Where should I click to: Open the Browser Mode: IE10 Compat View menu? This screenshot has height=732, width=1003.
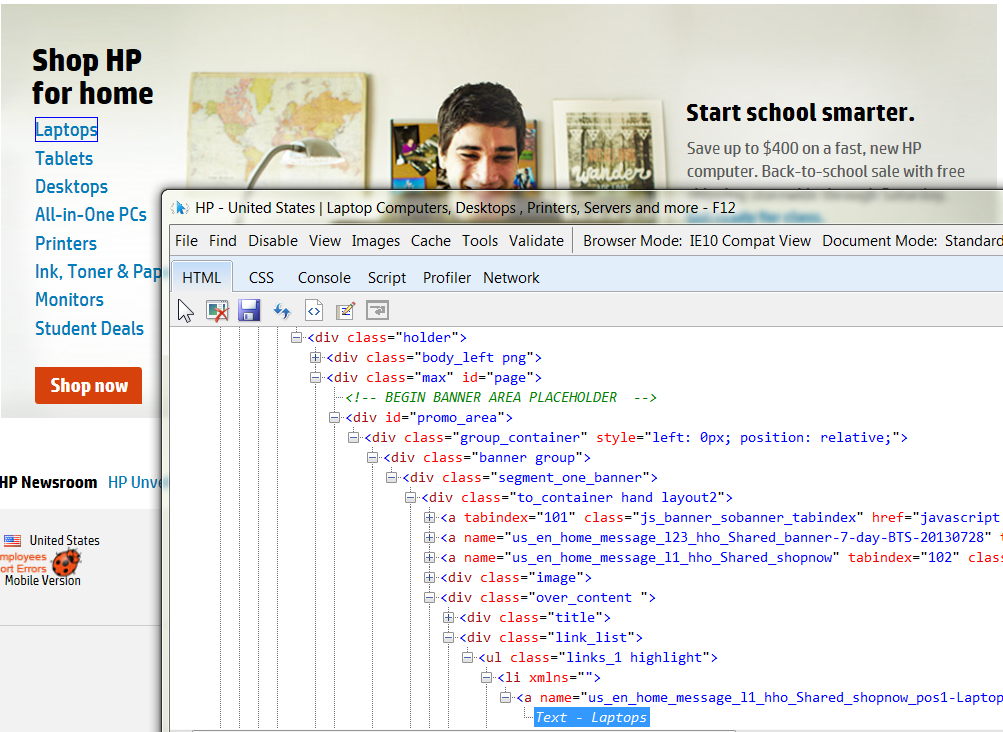697,241
